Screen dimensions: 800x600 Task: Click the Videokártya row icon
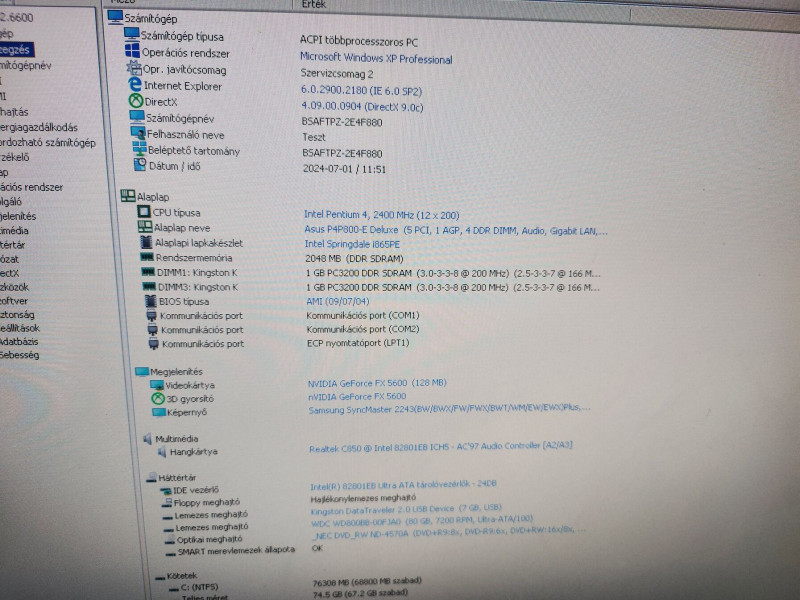point(157,385)
